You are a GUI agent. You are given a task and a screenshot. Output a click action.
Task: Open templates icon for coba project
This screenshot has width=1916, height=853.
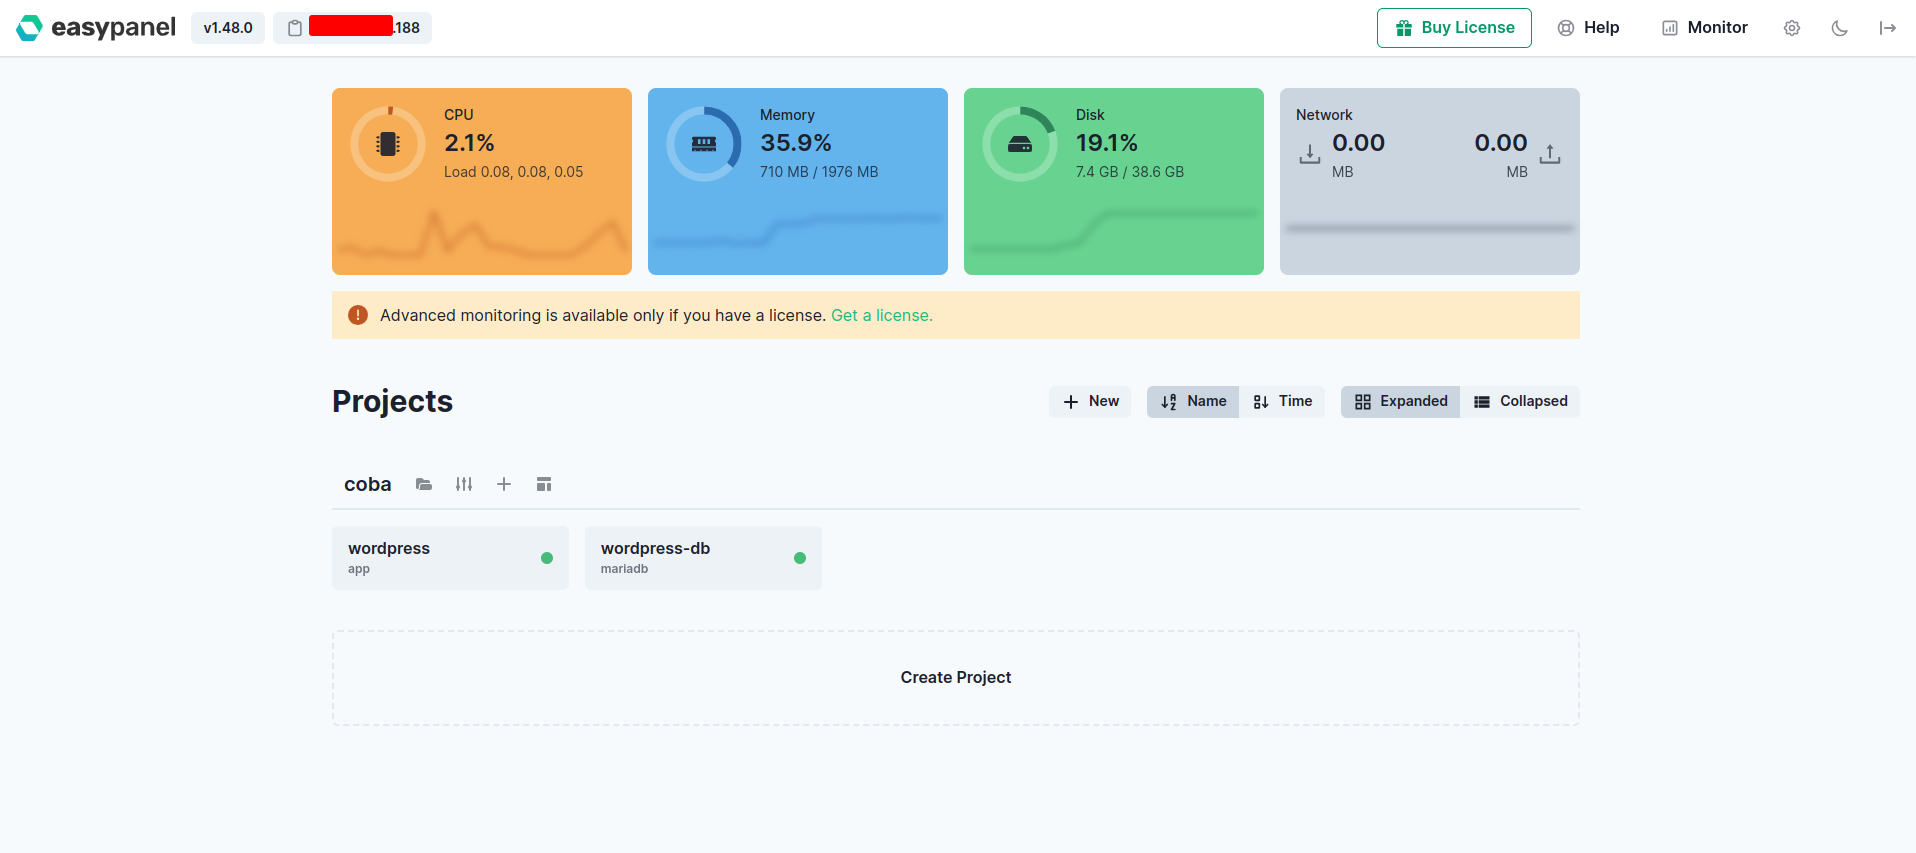click(544, 484)
